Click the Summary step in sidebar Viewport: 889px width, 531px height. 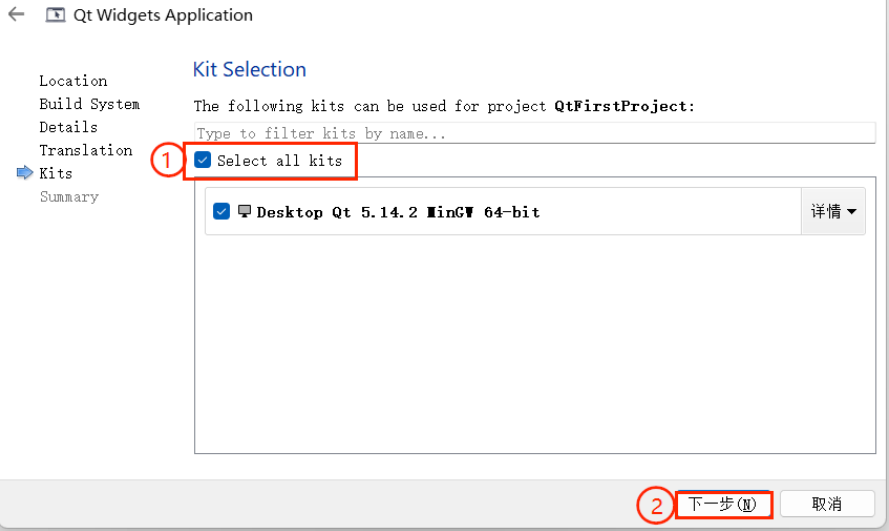(69, 197)
